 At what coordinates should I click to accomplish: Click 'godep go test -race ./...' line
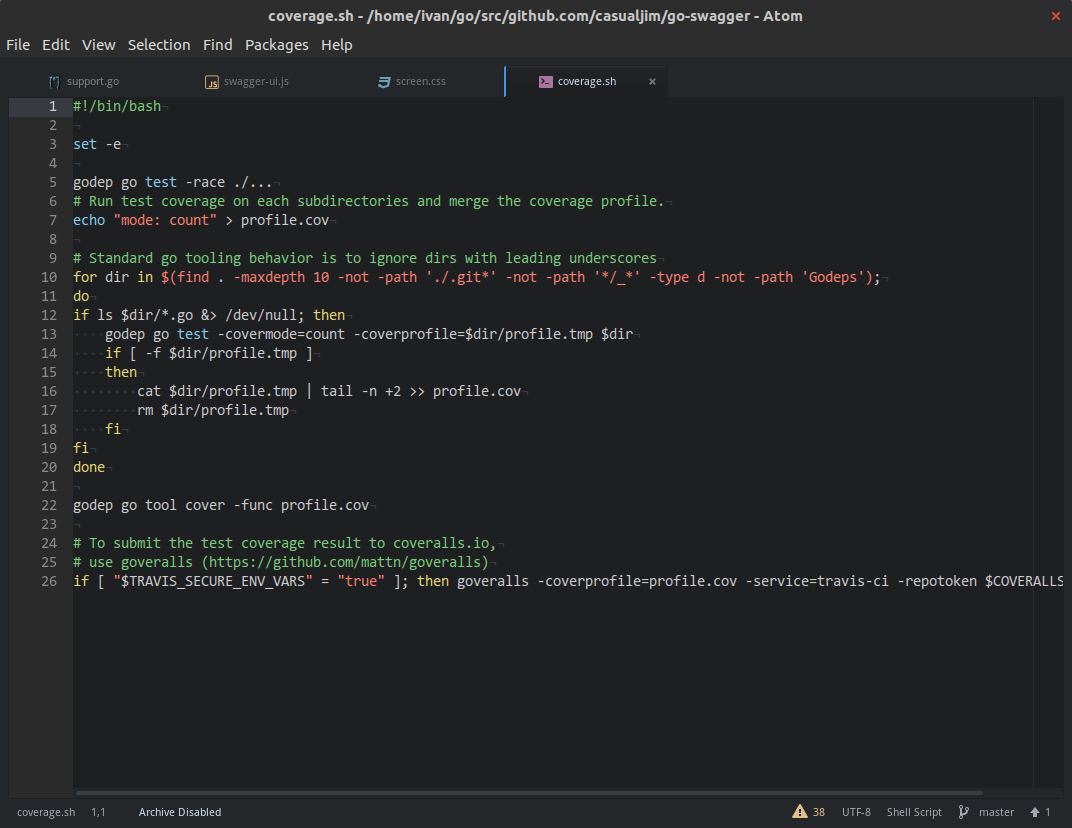coord(173,183)
